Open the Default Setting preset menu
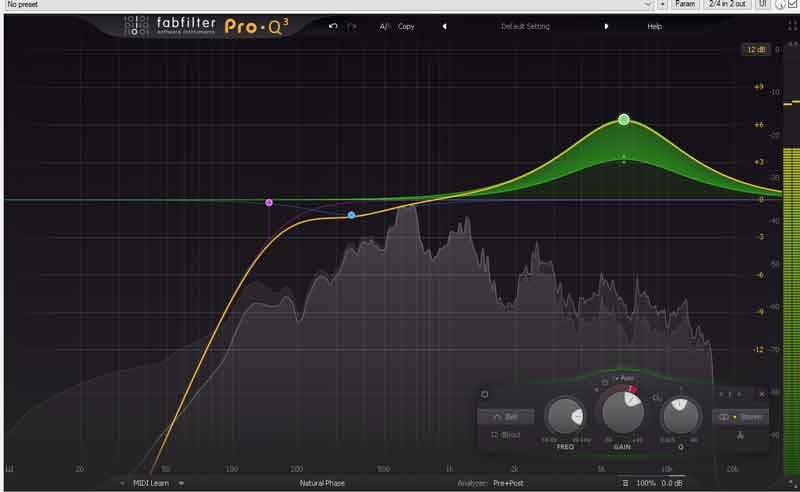Screen dimensions: 800x492 click(x=525, y=27)
